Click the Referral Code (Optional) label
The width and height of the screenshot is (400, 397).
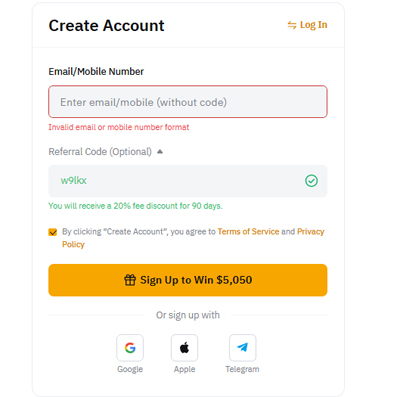click(x=100, y=152)
